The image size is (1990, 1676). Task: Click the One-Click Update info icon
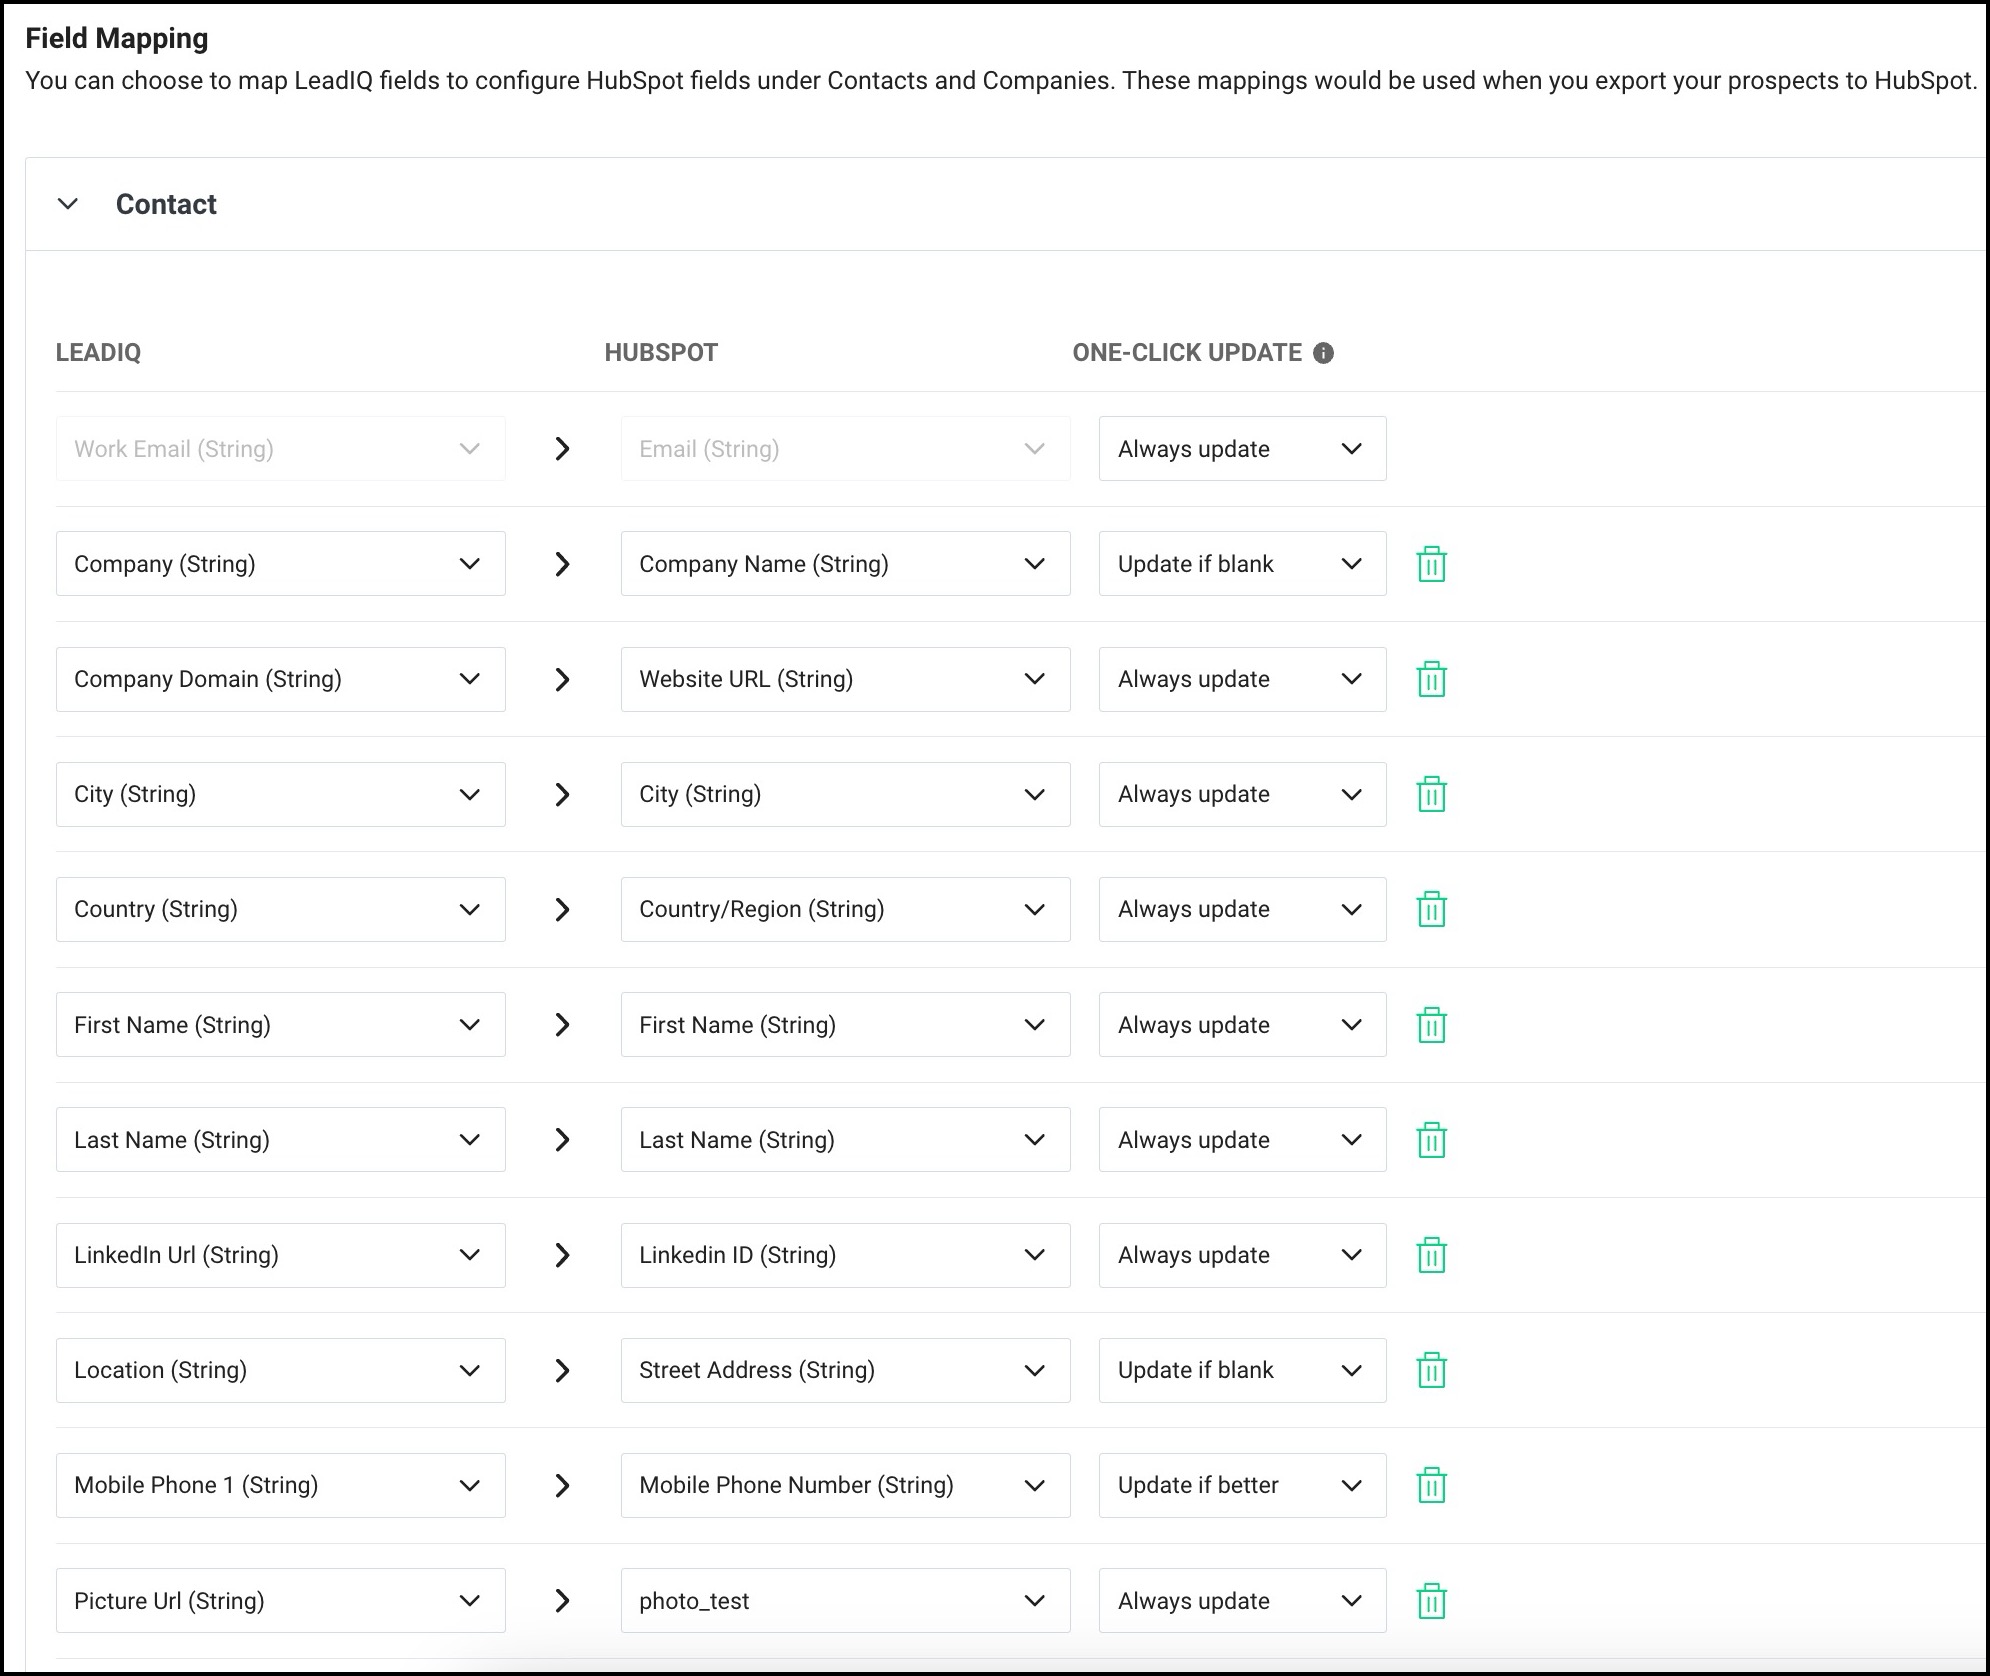(1323, 353)
